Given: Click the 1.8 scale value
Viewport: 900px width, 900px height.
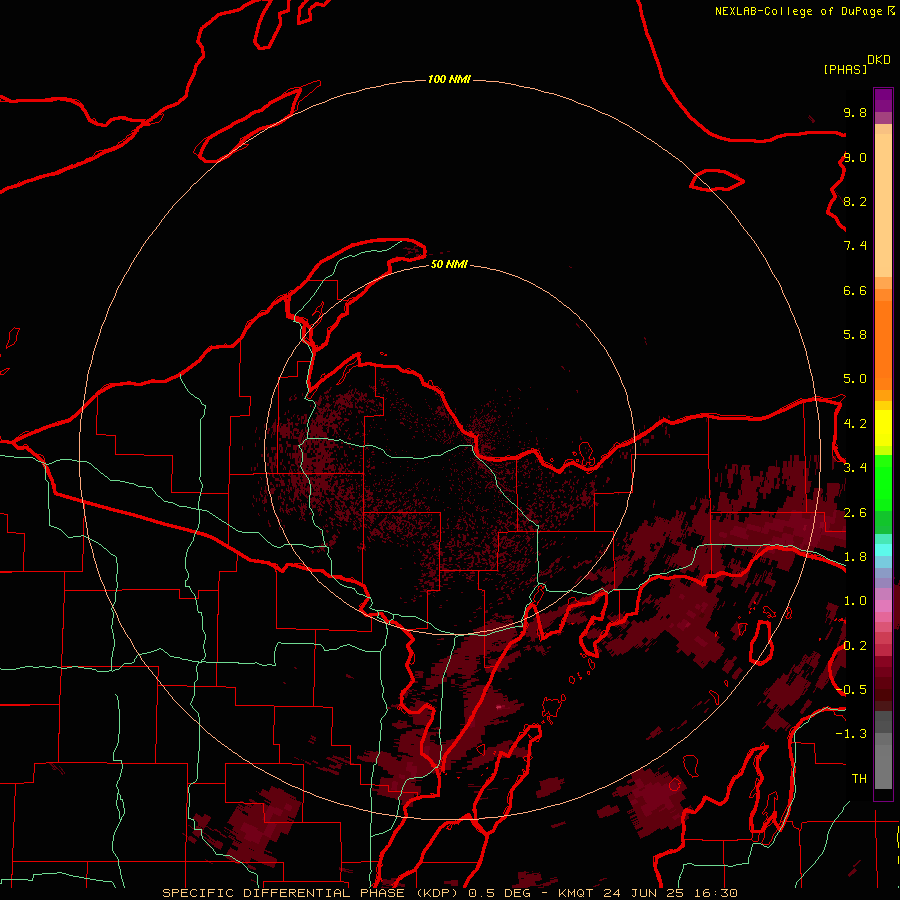Looking at the screenshot, I should 855,557.
